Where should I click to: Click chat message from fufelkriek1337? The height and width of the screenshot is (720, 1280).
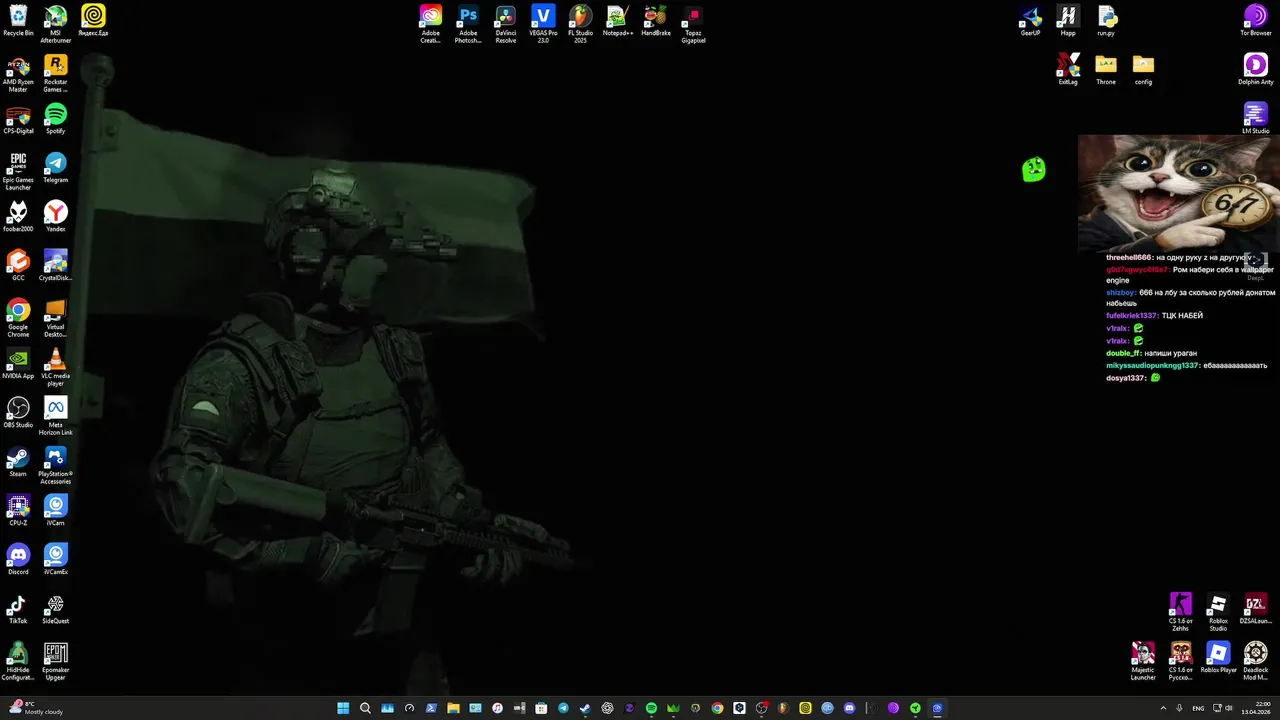(x=1154, y=316)
